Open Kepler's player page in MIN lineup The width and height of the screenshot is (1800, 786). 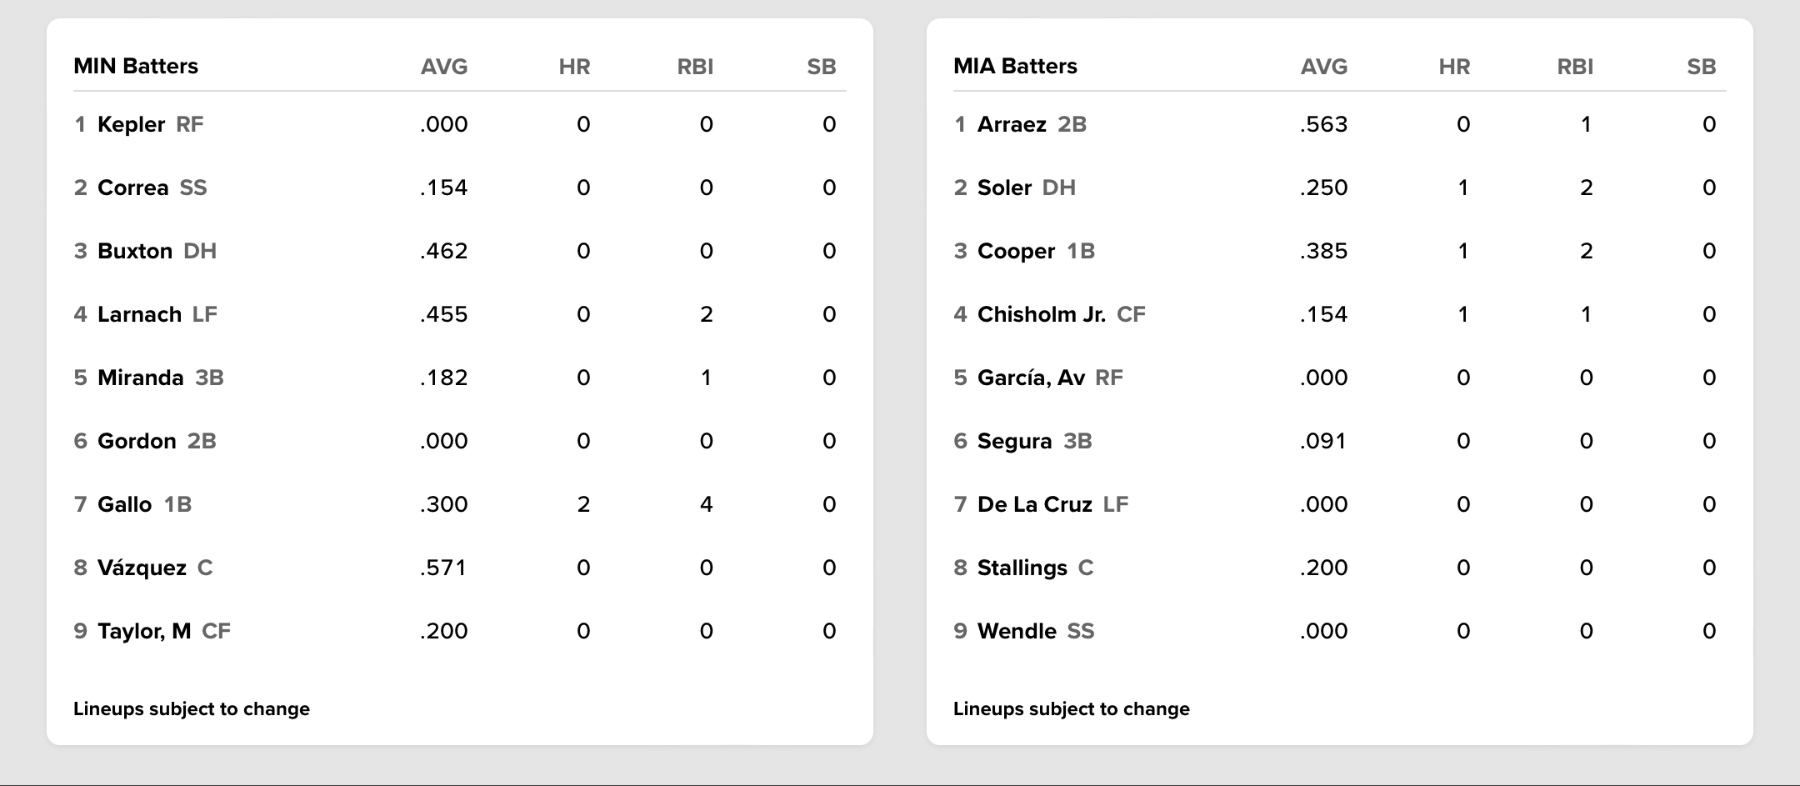[x=131, y=125]
